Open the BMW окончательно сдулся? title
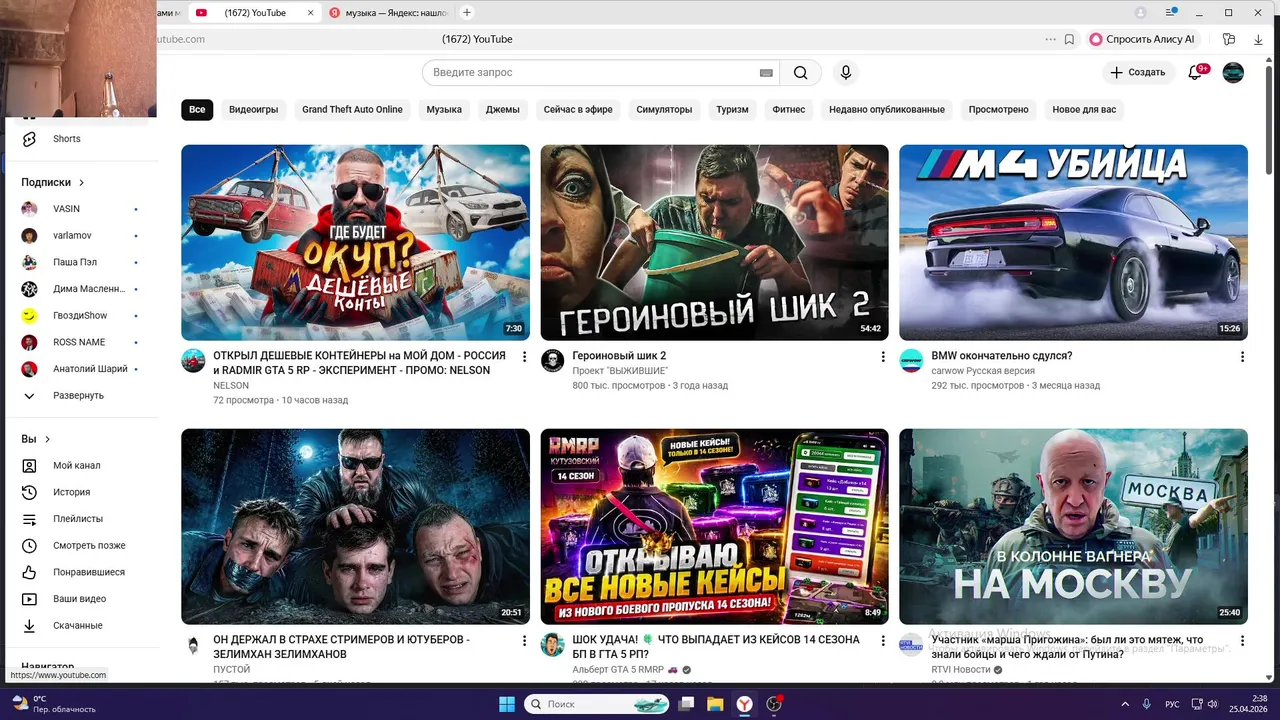Viewport: 1280px width, 720px height. click(x=1002, y=356)
